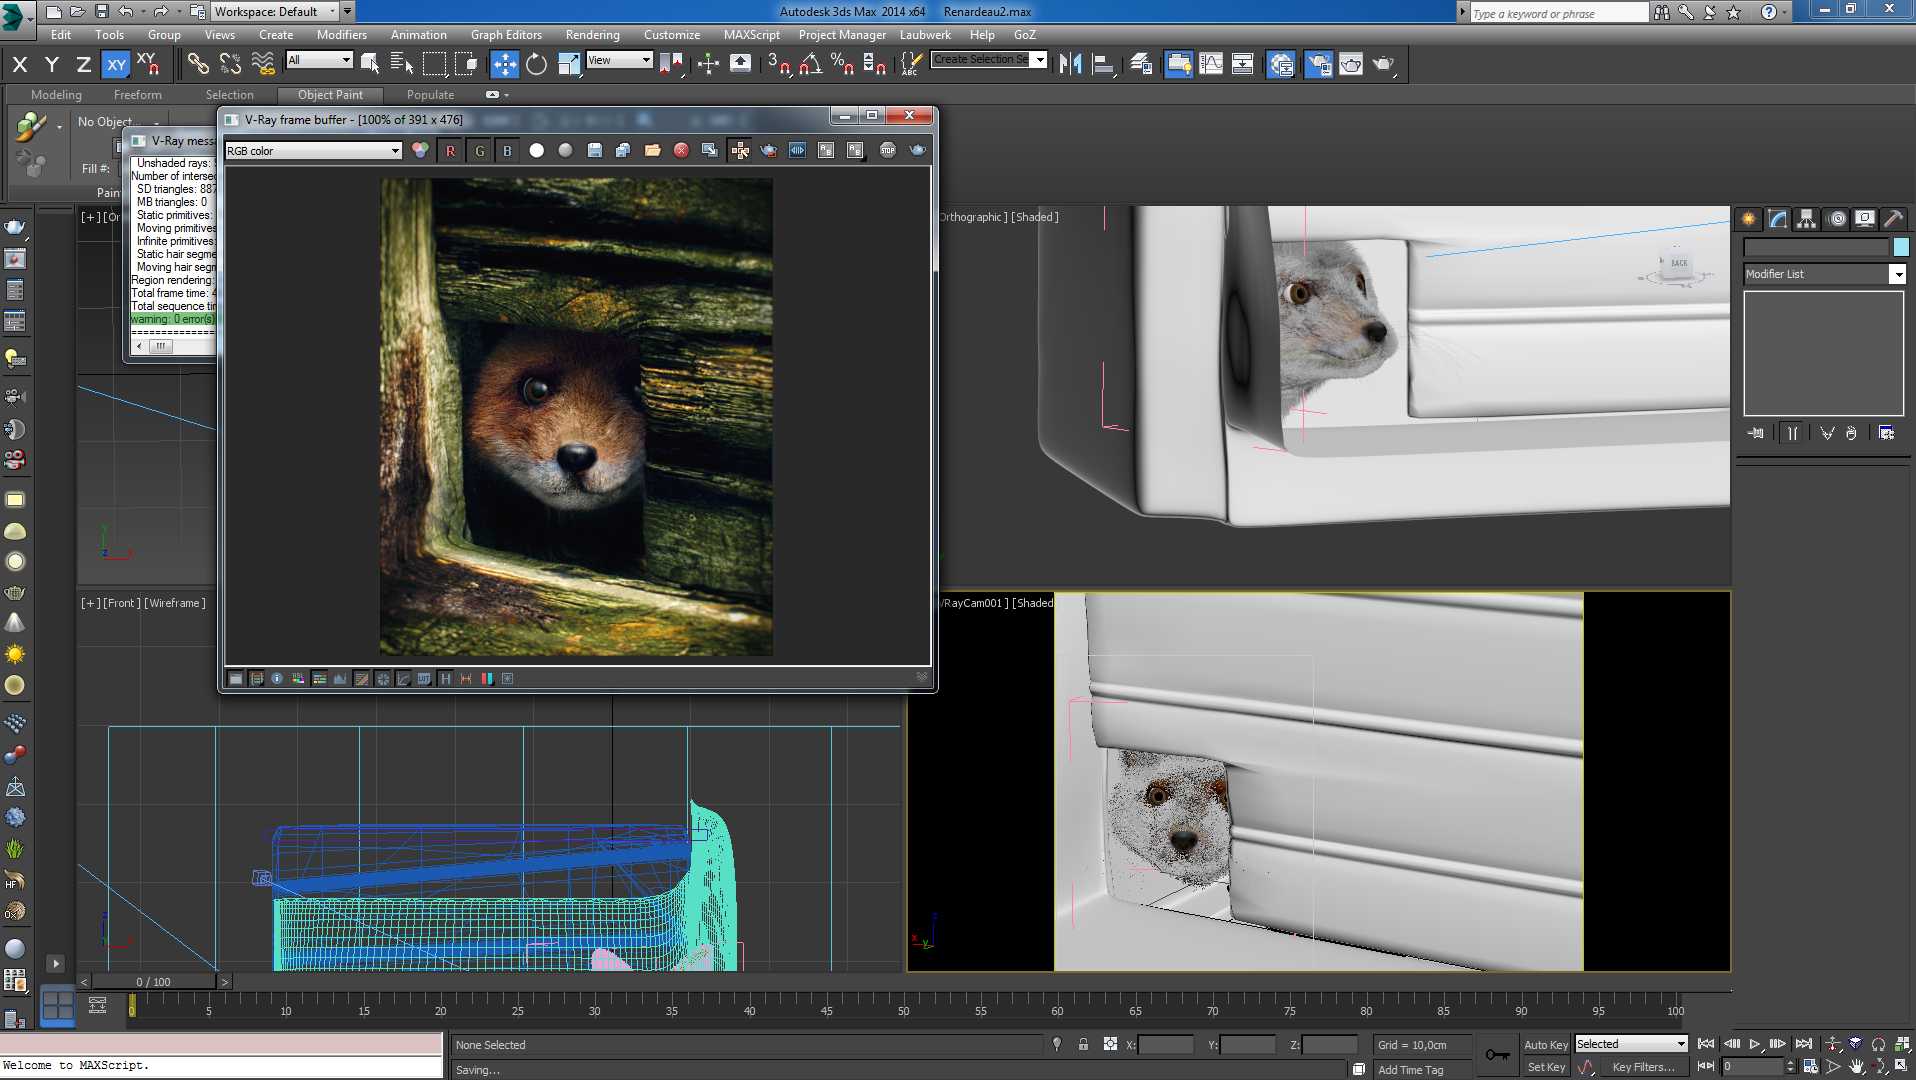
Task: Activate the Select Object tool
Action: tap(370, 64)
